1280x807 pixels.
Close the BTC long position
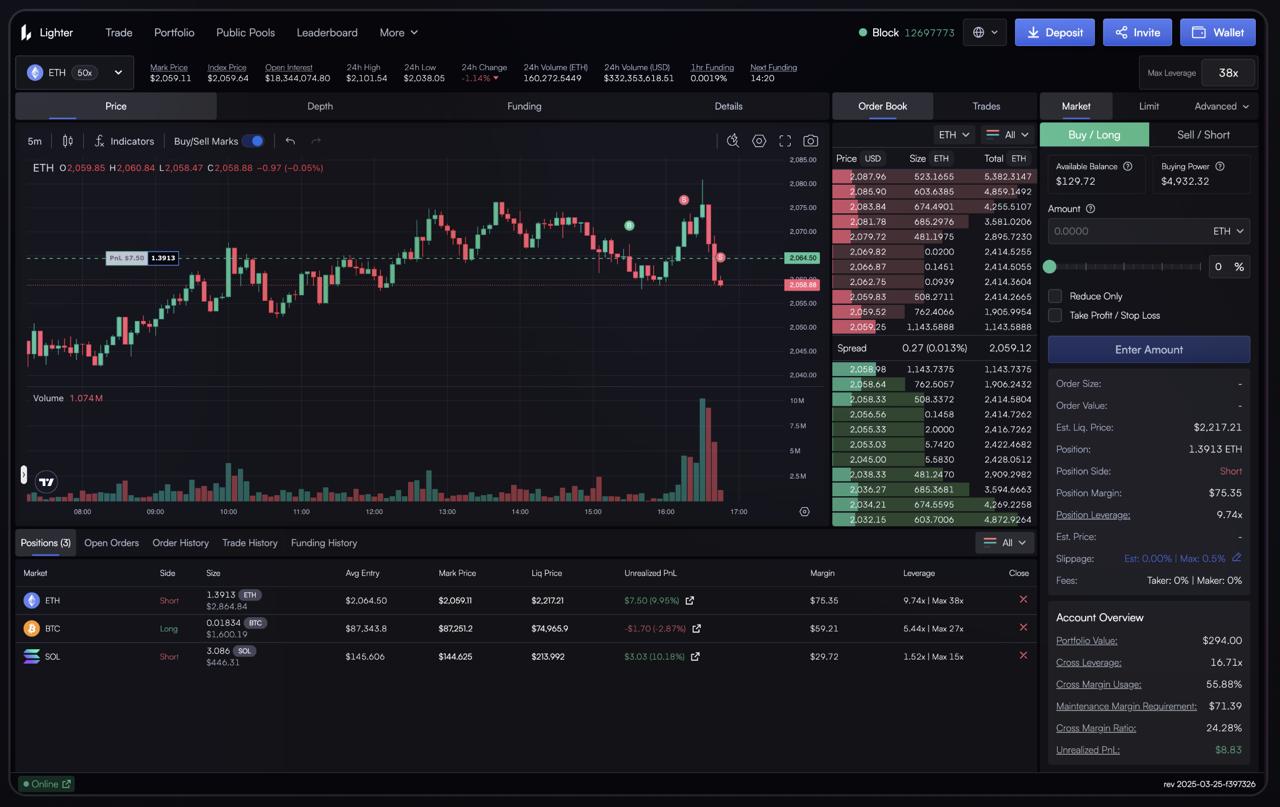[1023, 628]
